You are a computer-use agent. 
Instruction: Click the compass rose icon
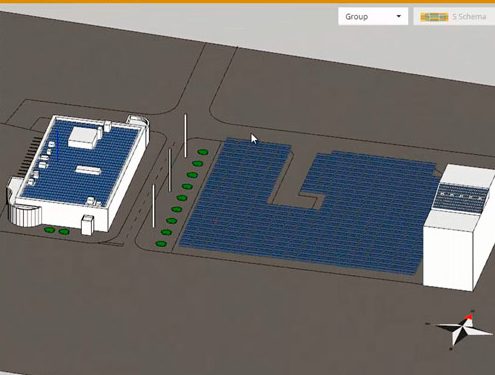(460, 329)
